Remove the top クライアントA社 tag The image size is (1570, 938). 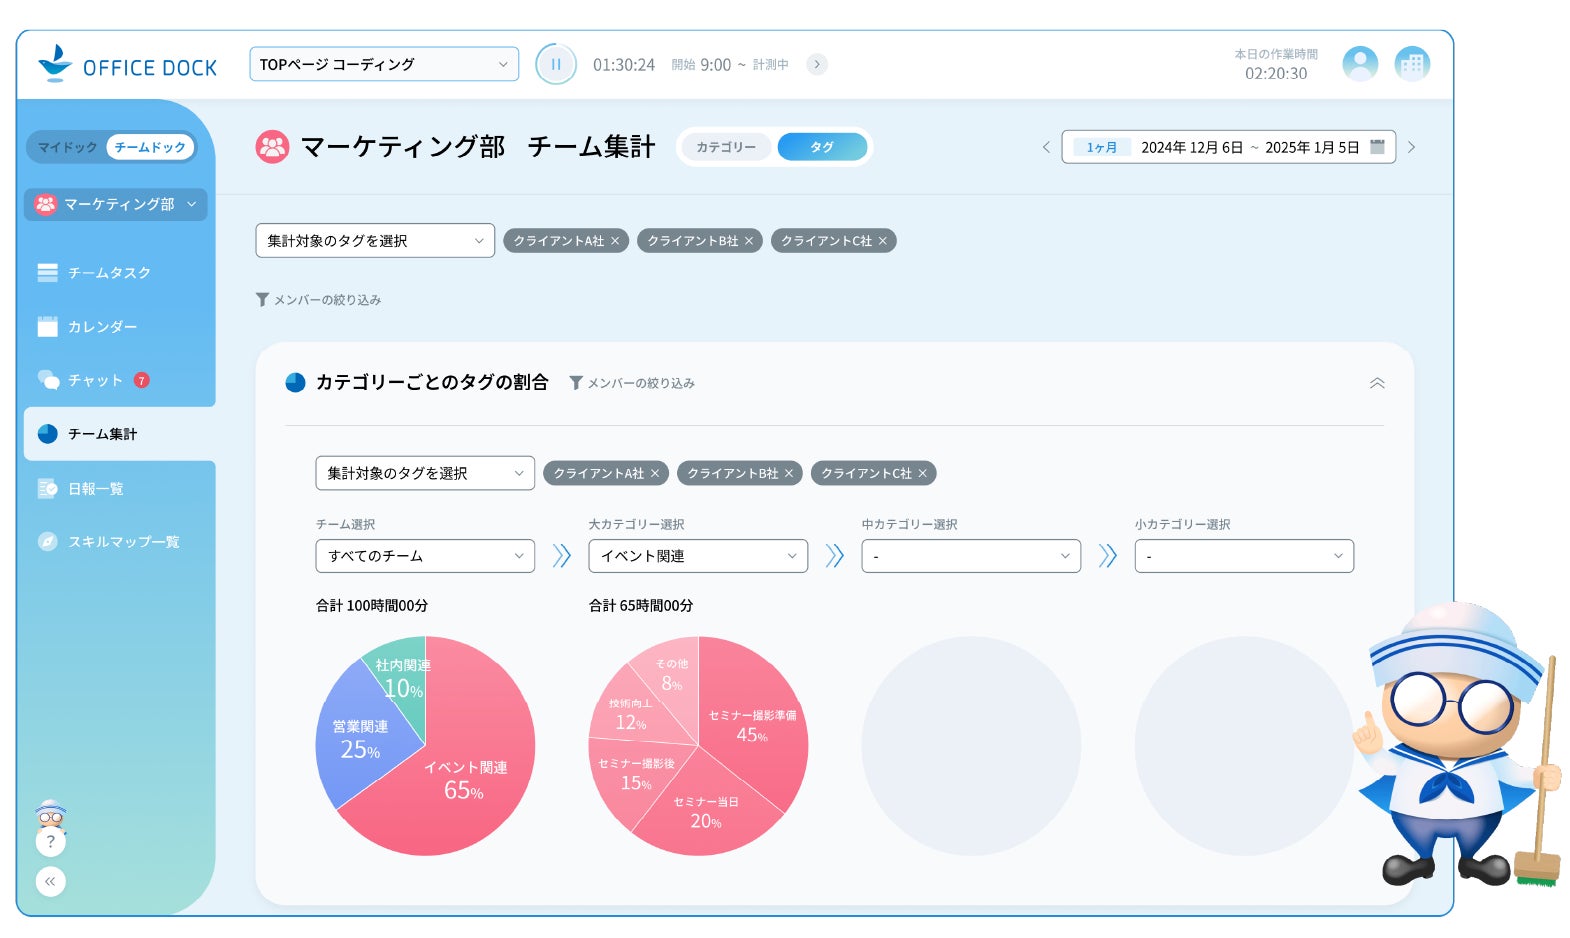click(615, 241)
